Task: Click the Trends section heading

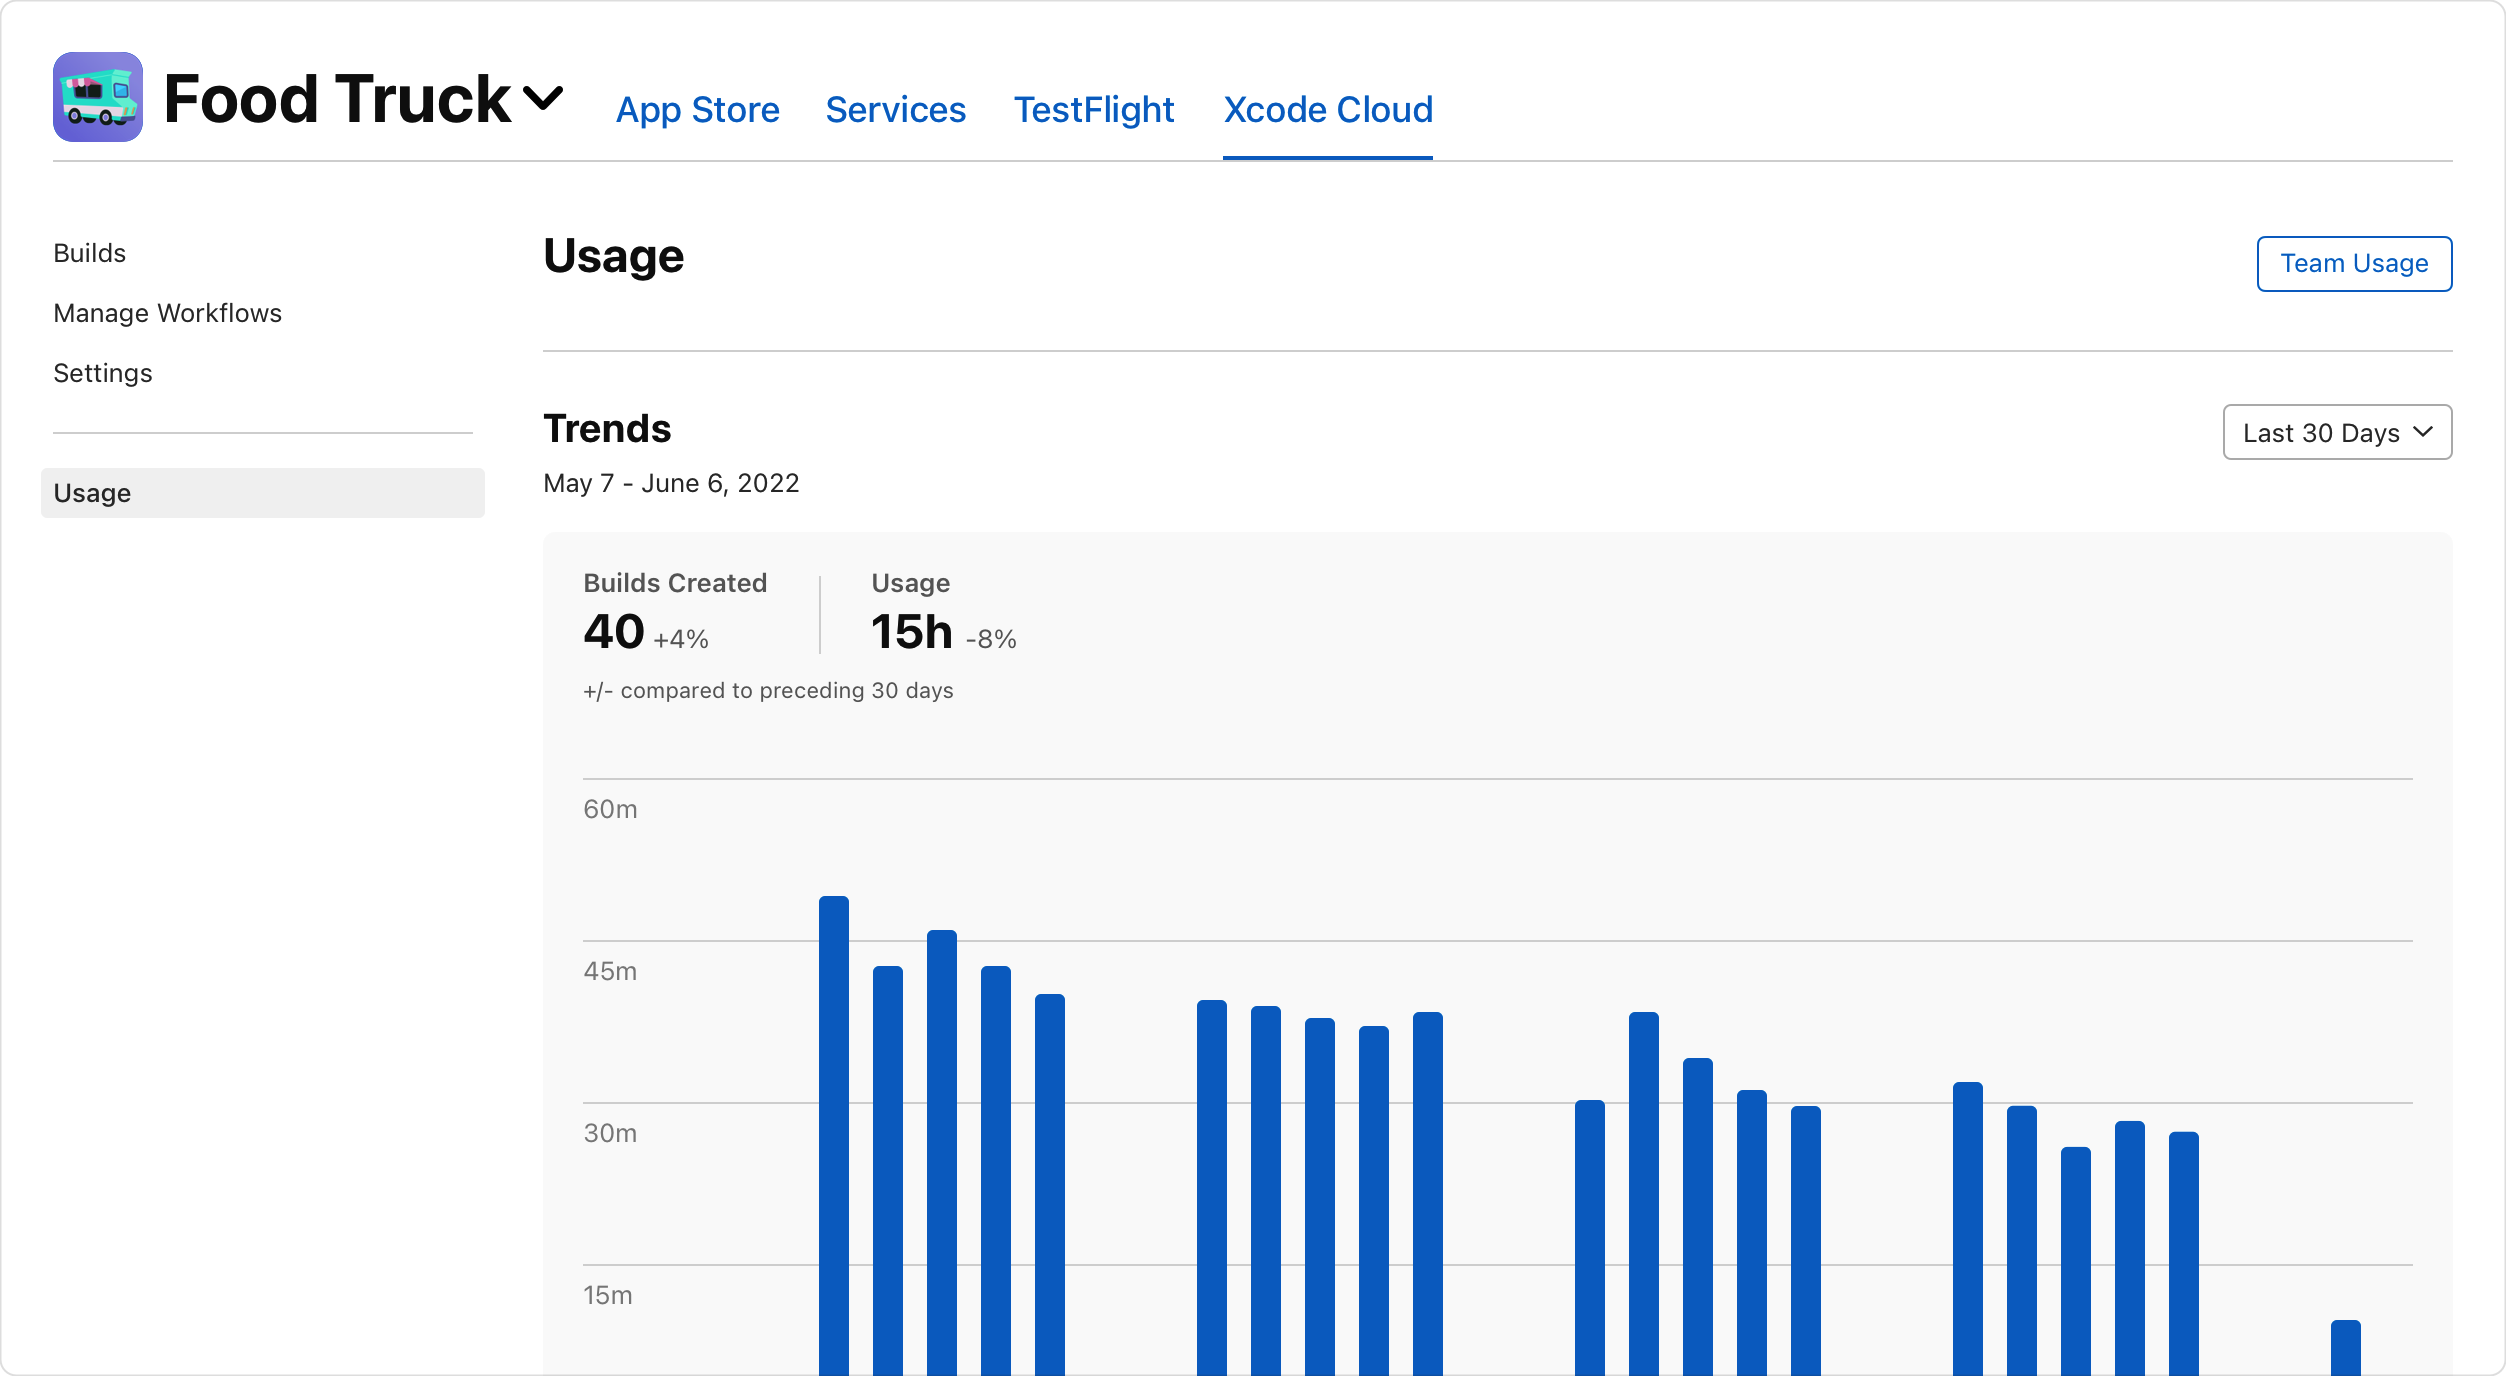Action: click(x=607, y=428)
